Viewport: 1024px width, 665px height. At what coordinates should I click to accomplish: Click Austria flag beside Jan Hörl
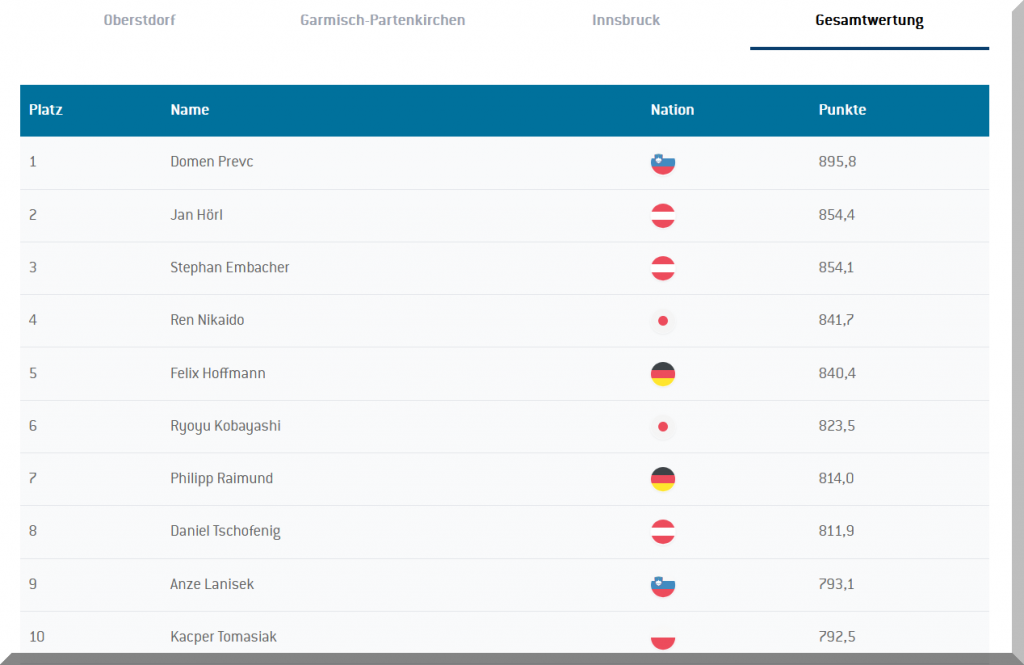pos(662,215)
